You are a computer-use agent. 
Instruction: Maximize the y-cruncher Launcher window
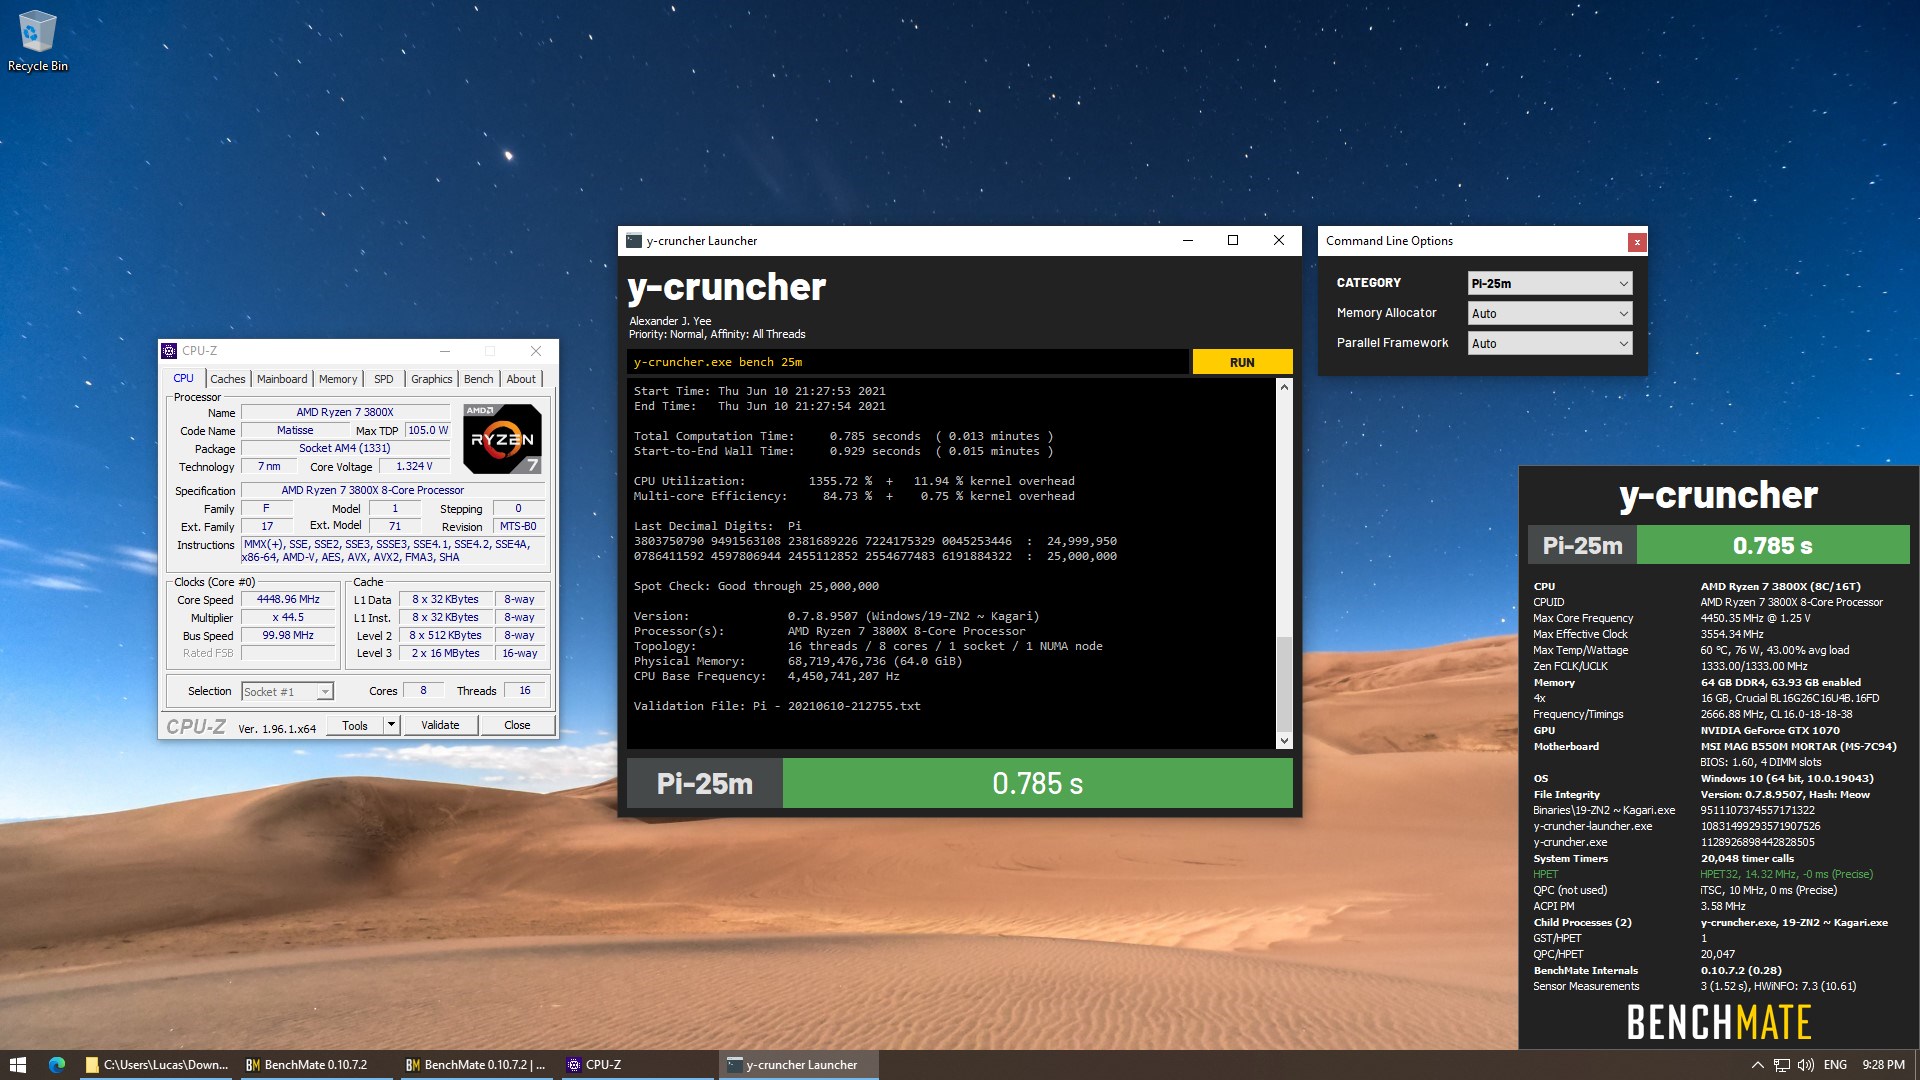pos(1233,241)
